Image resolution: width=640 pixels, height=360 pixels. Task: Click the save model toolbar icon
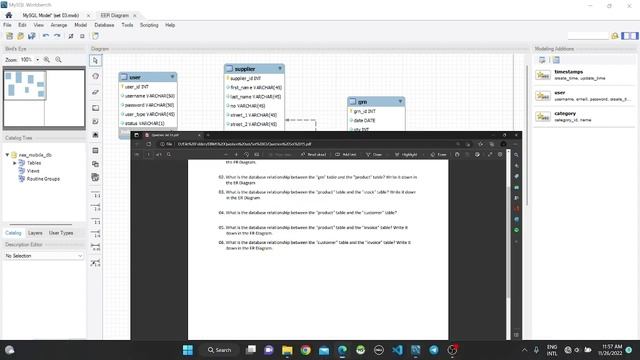click(x=31, y=36)
